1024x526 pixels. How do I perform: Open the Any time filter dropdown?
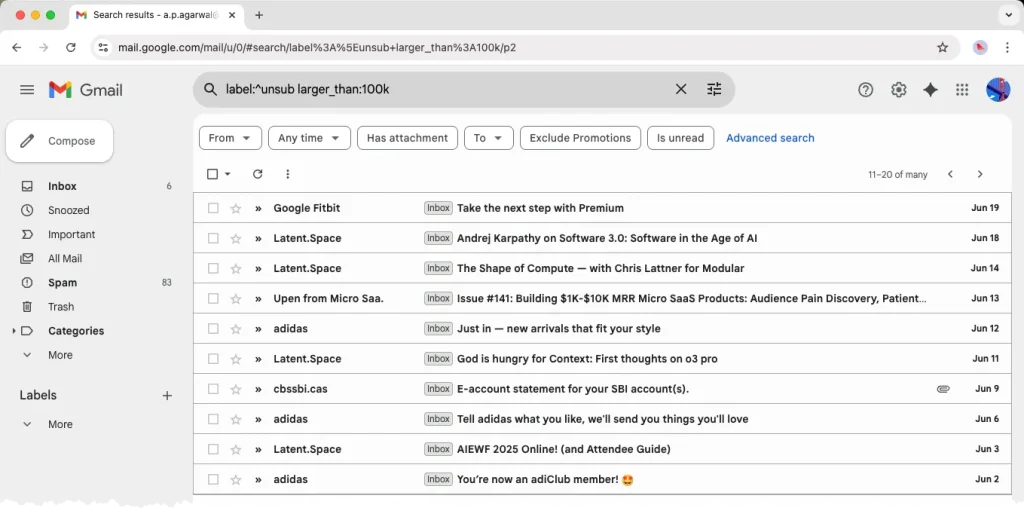(309, 138)
